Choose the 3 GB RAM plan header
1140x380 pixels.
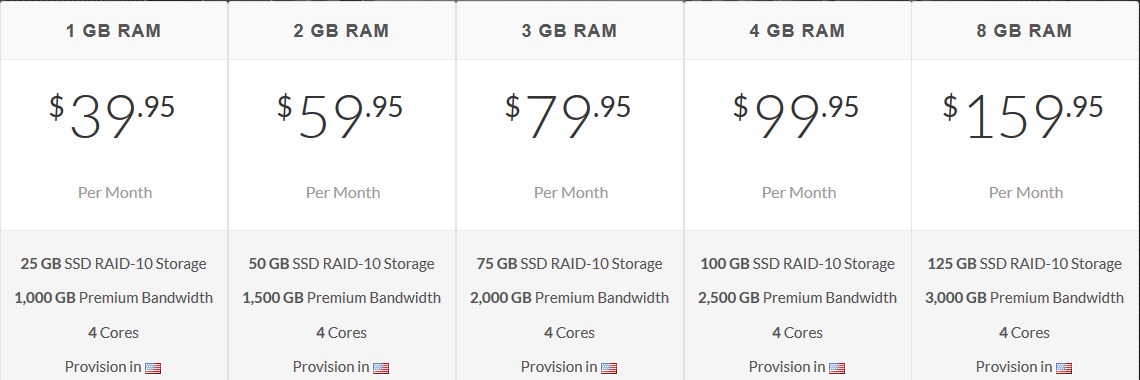pyautogui.click(x=570, y=31)
